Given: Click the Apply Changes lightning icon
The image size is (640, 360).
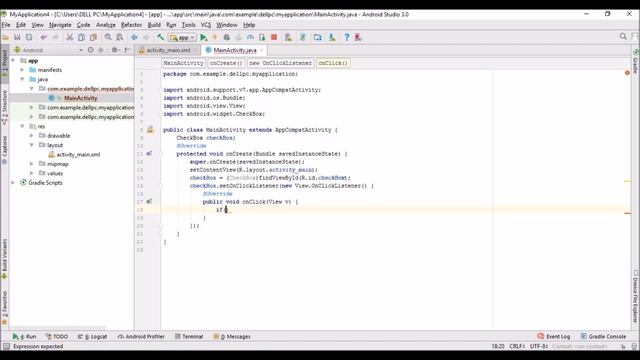Looking at the screenshot, I should [215, 38].
